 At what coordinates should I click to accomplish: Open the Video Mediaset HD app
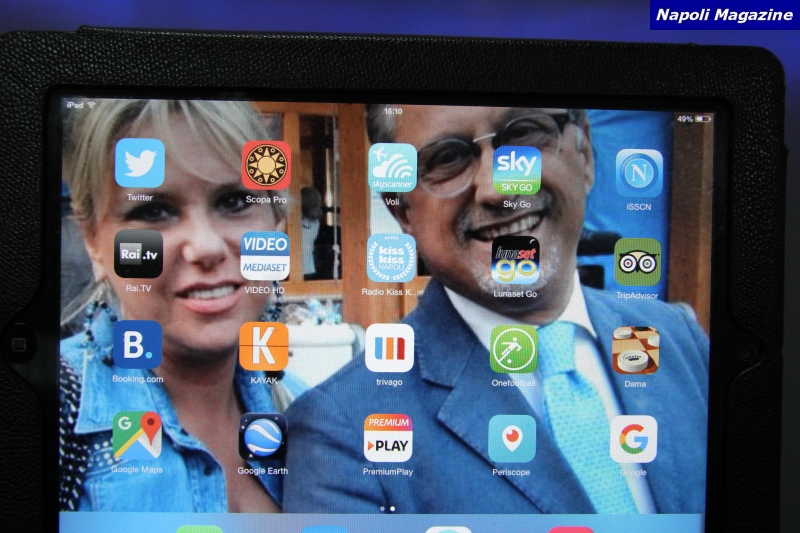coord(265,256)
